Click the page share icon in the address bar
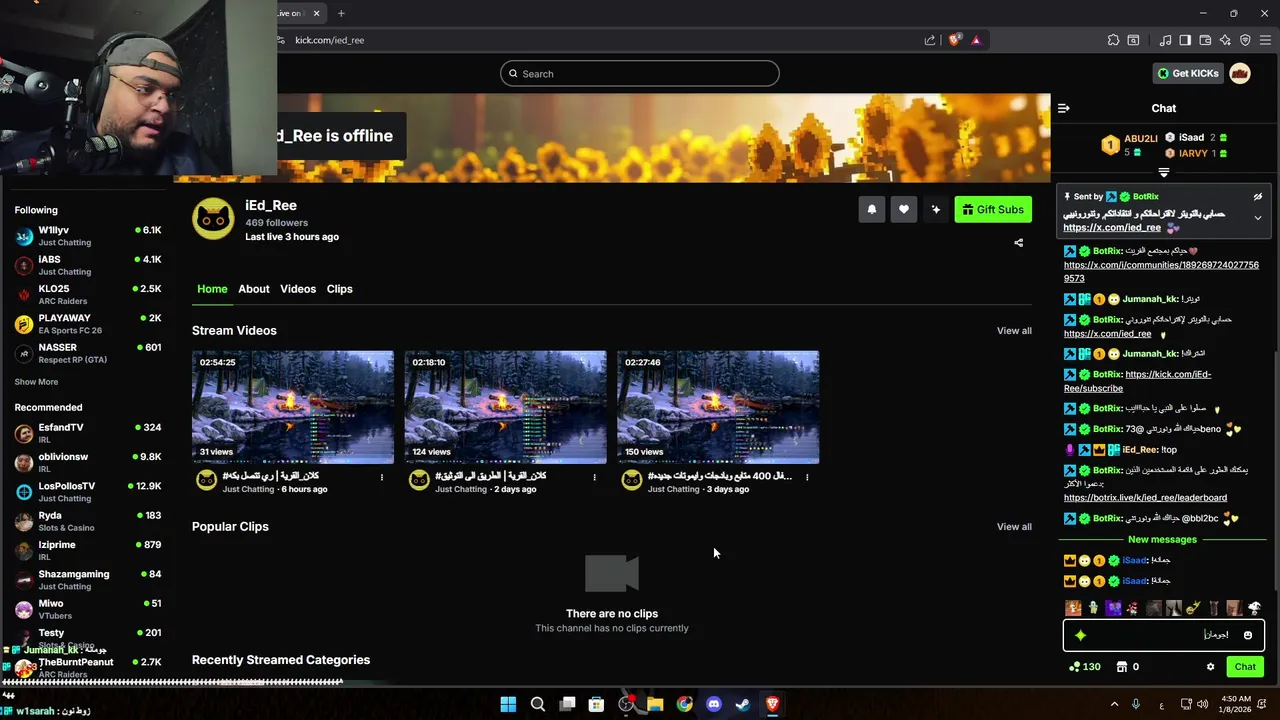Screen dimensions: 1280x720 (x=930, y=40)
